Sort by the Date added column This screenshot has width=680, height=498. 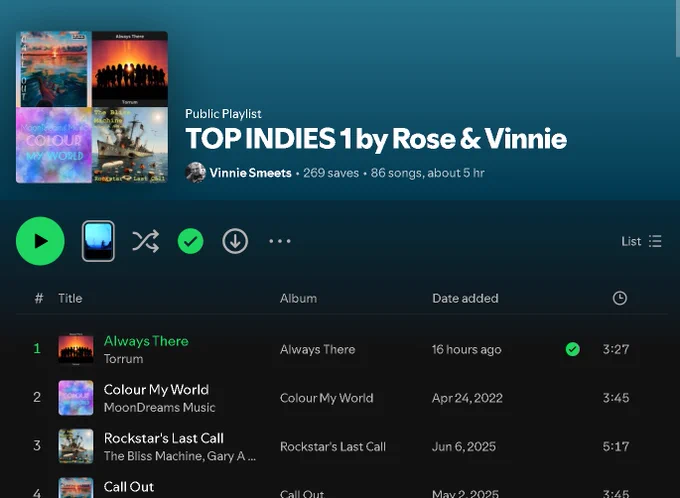coord(465,298)
